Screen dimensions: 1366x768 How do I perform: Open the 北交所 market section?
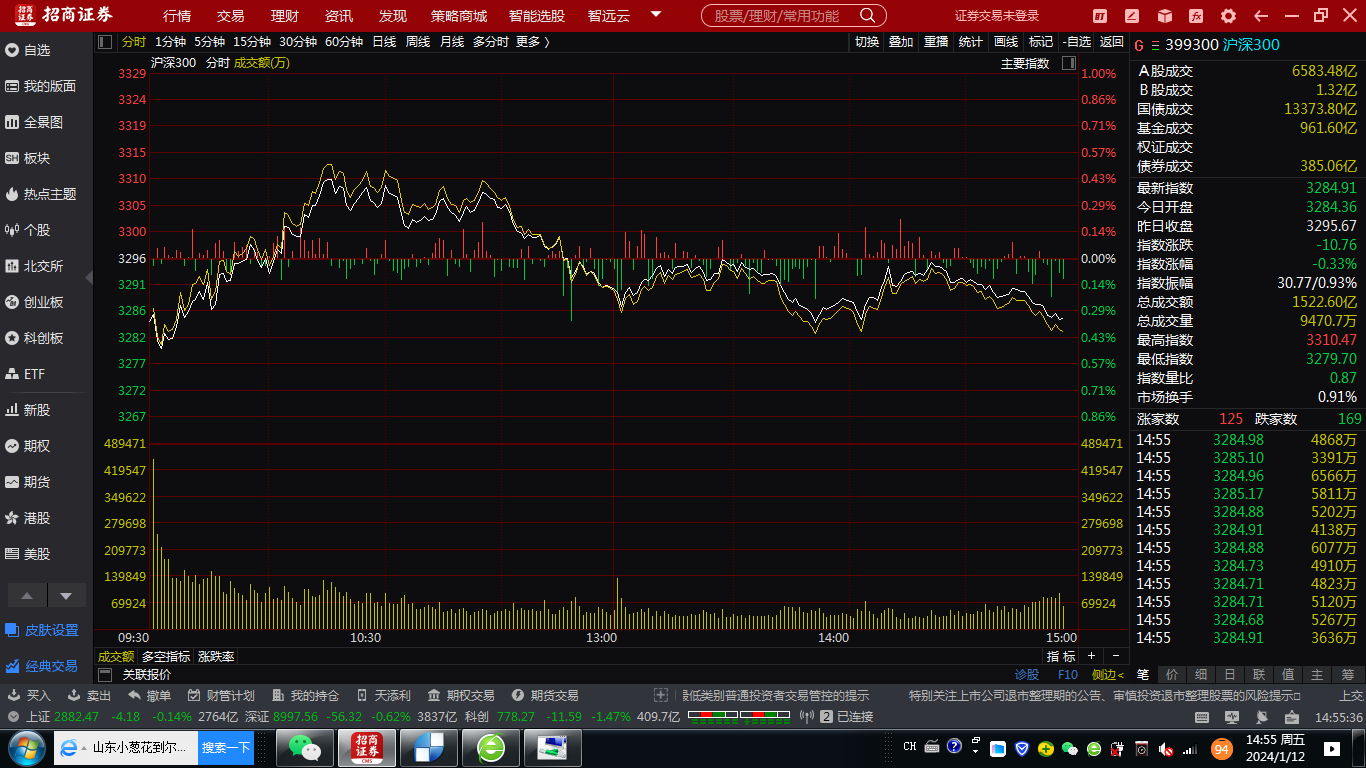[34, 266]
